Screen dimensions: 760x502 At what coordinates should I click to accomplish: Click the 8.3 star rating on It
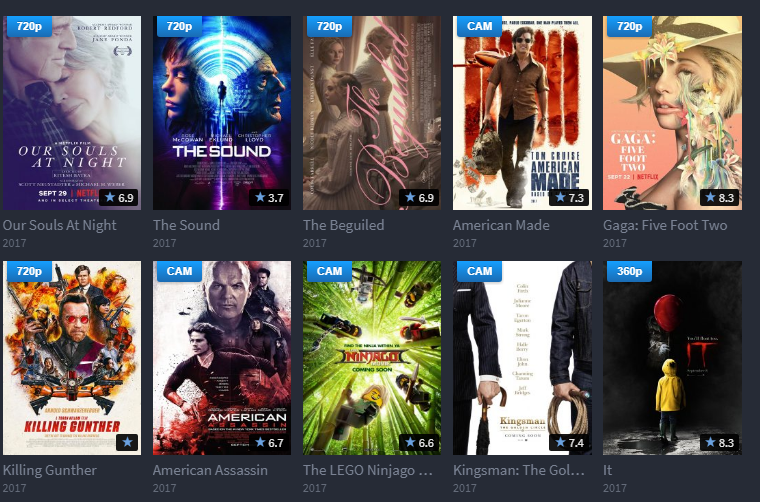[720, 442]
